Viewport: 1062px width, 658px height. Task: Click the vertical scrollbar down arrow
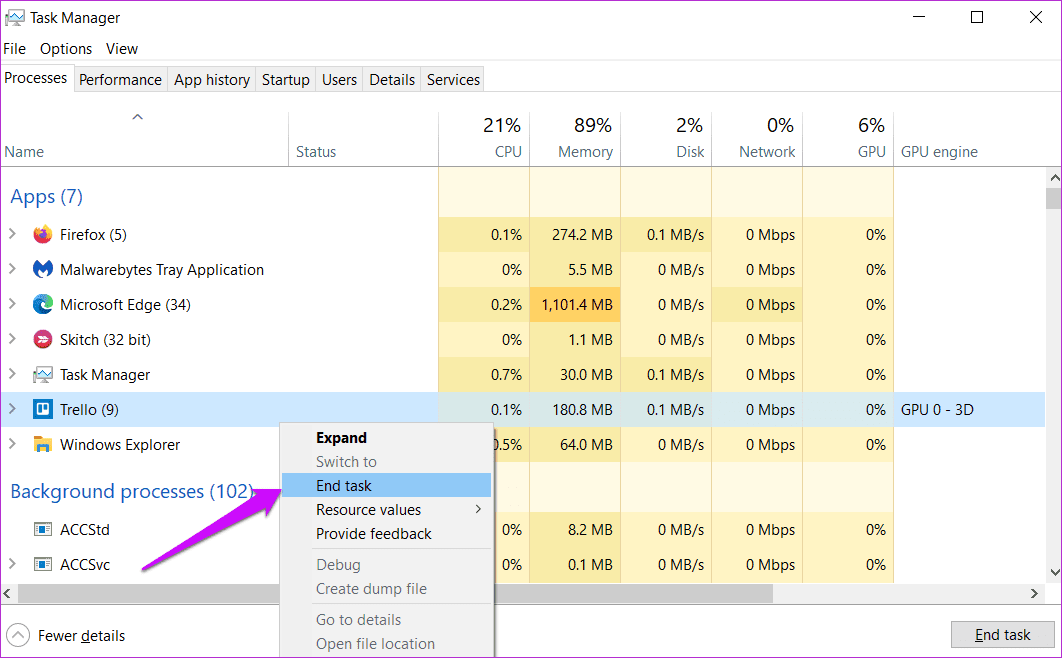[1054, 573]
